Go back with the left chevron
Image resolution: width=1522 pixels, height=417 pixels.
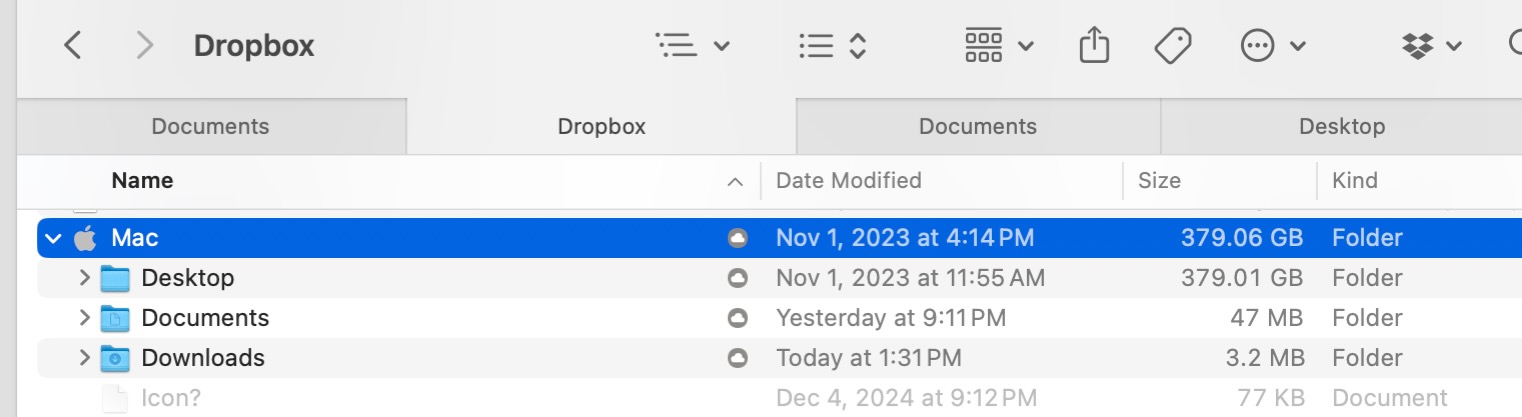pos(72,45)
